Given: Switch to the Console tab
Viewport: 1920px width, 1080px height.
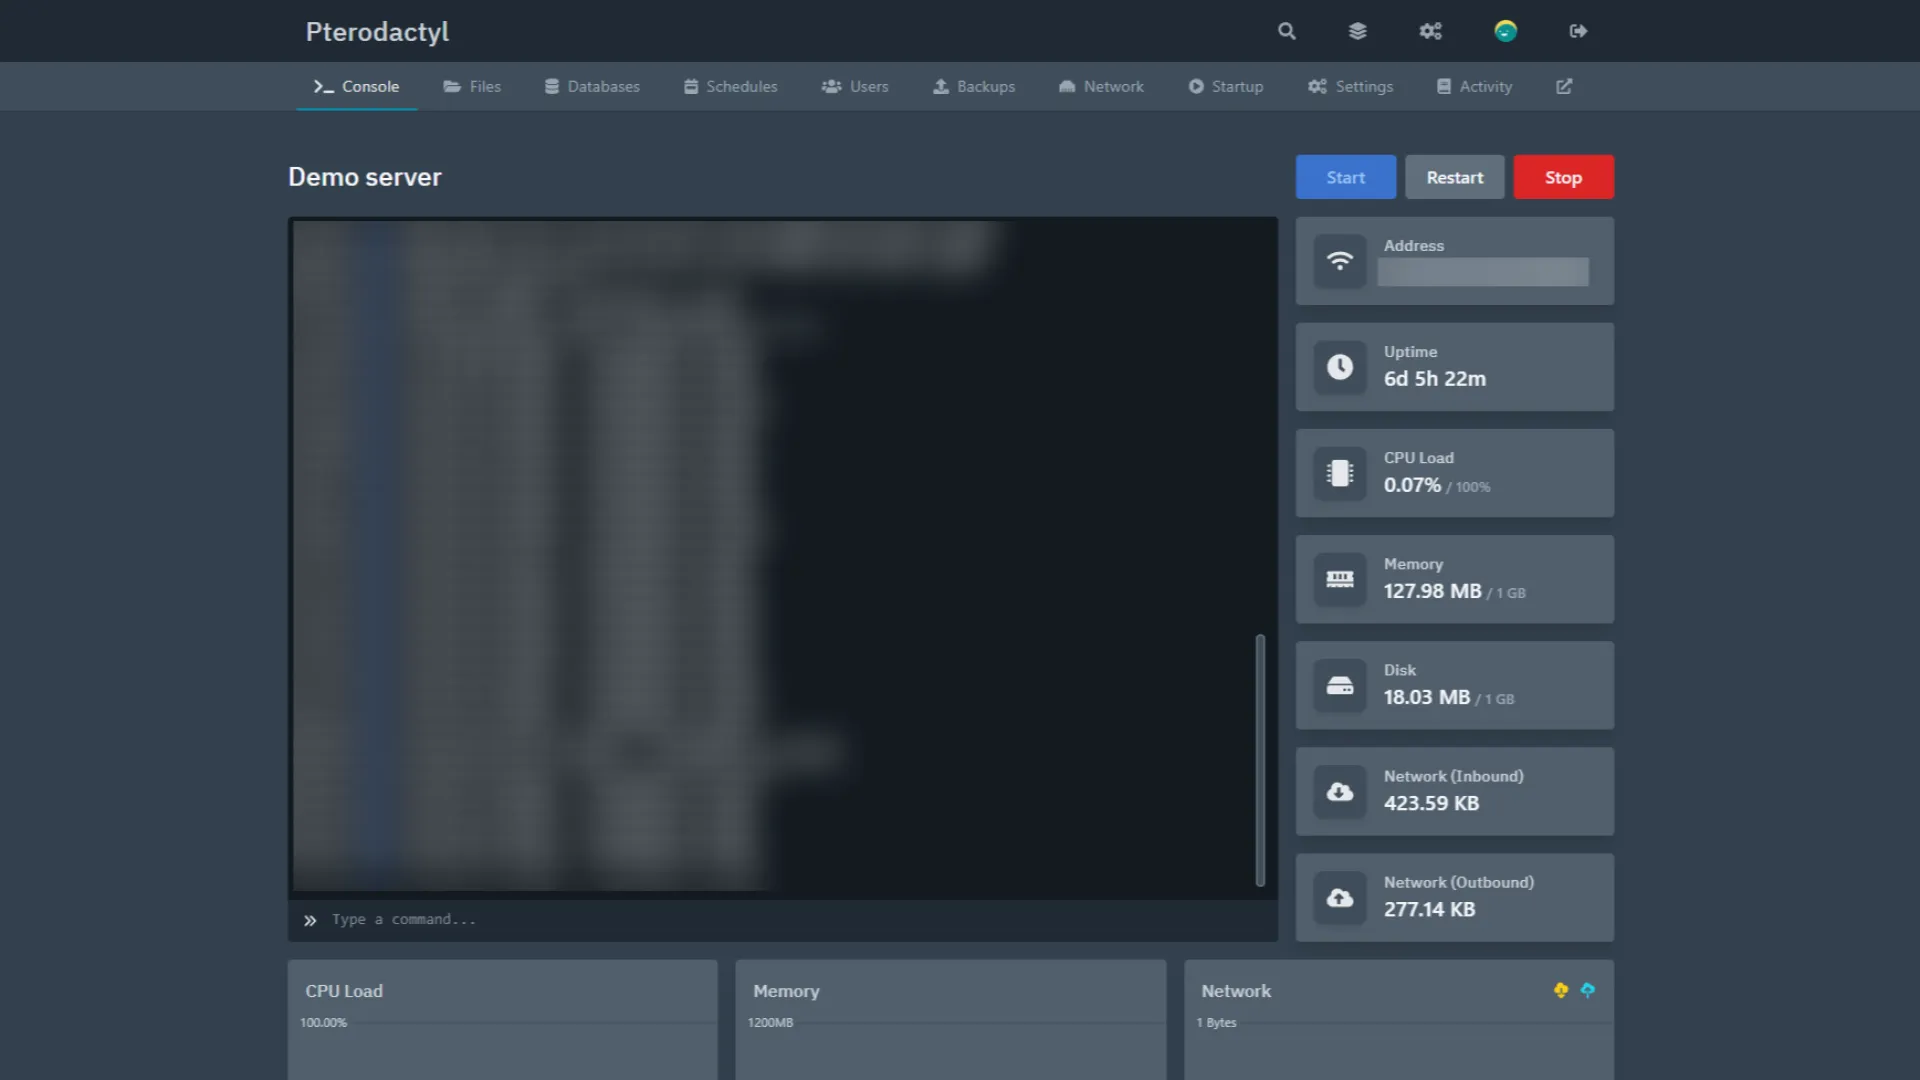Looking at the screenshot, I should coord(357,87).
